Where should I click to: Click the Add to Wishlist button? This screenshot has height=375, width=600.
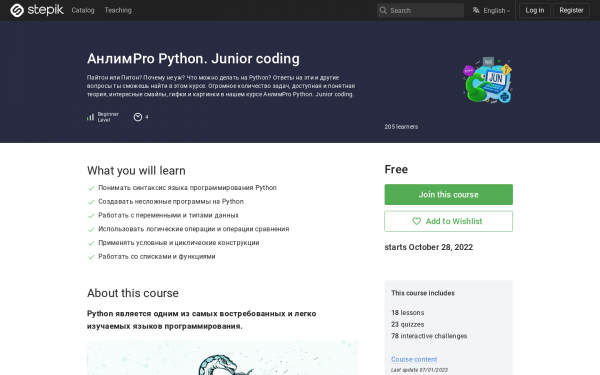pos(448,221)
